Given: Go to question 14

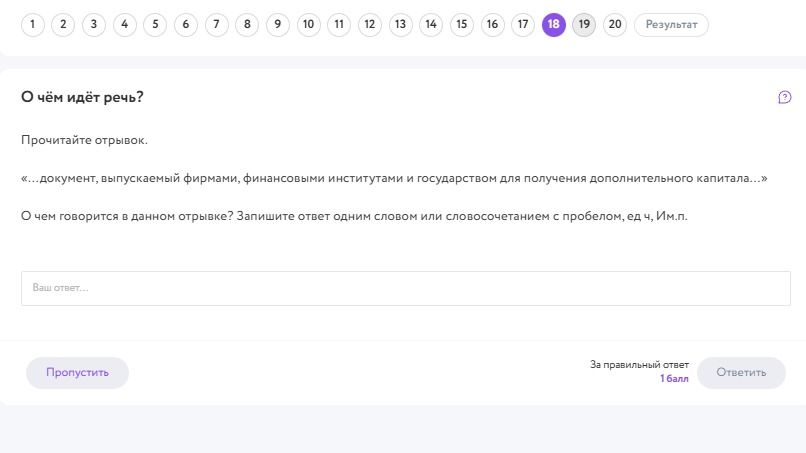Looking at the screenshot, I should [x=431, y=25].
